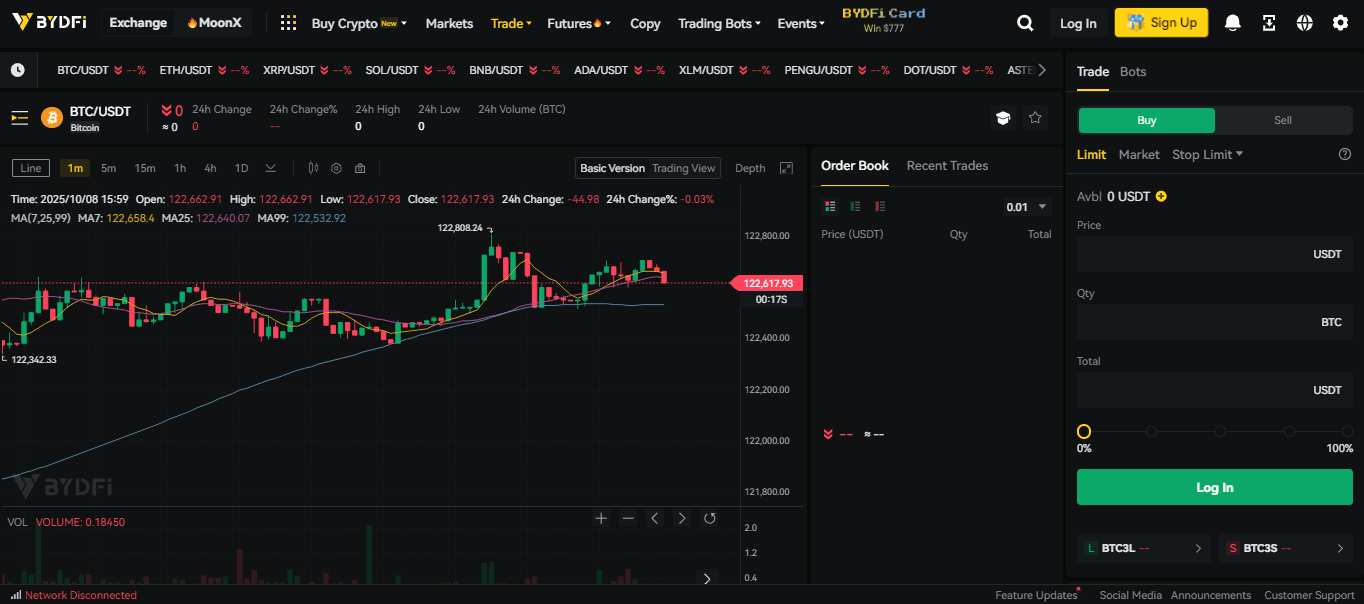The image size is (1364, 604).
Task: Switch order side to Sell
Action: tap(1282, 120)
